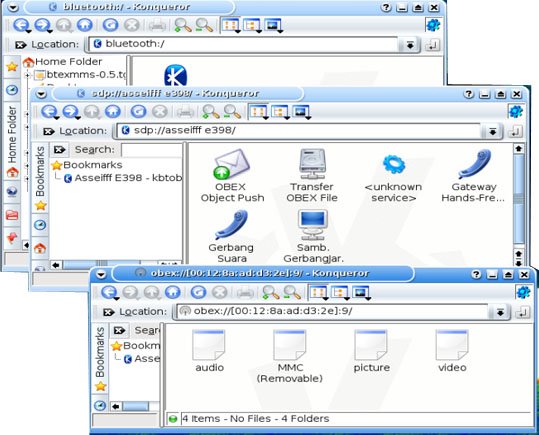Open OBEX Object Push service
This screenshot has width=539, height=435.
(x=232, y=175)
